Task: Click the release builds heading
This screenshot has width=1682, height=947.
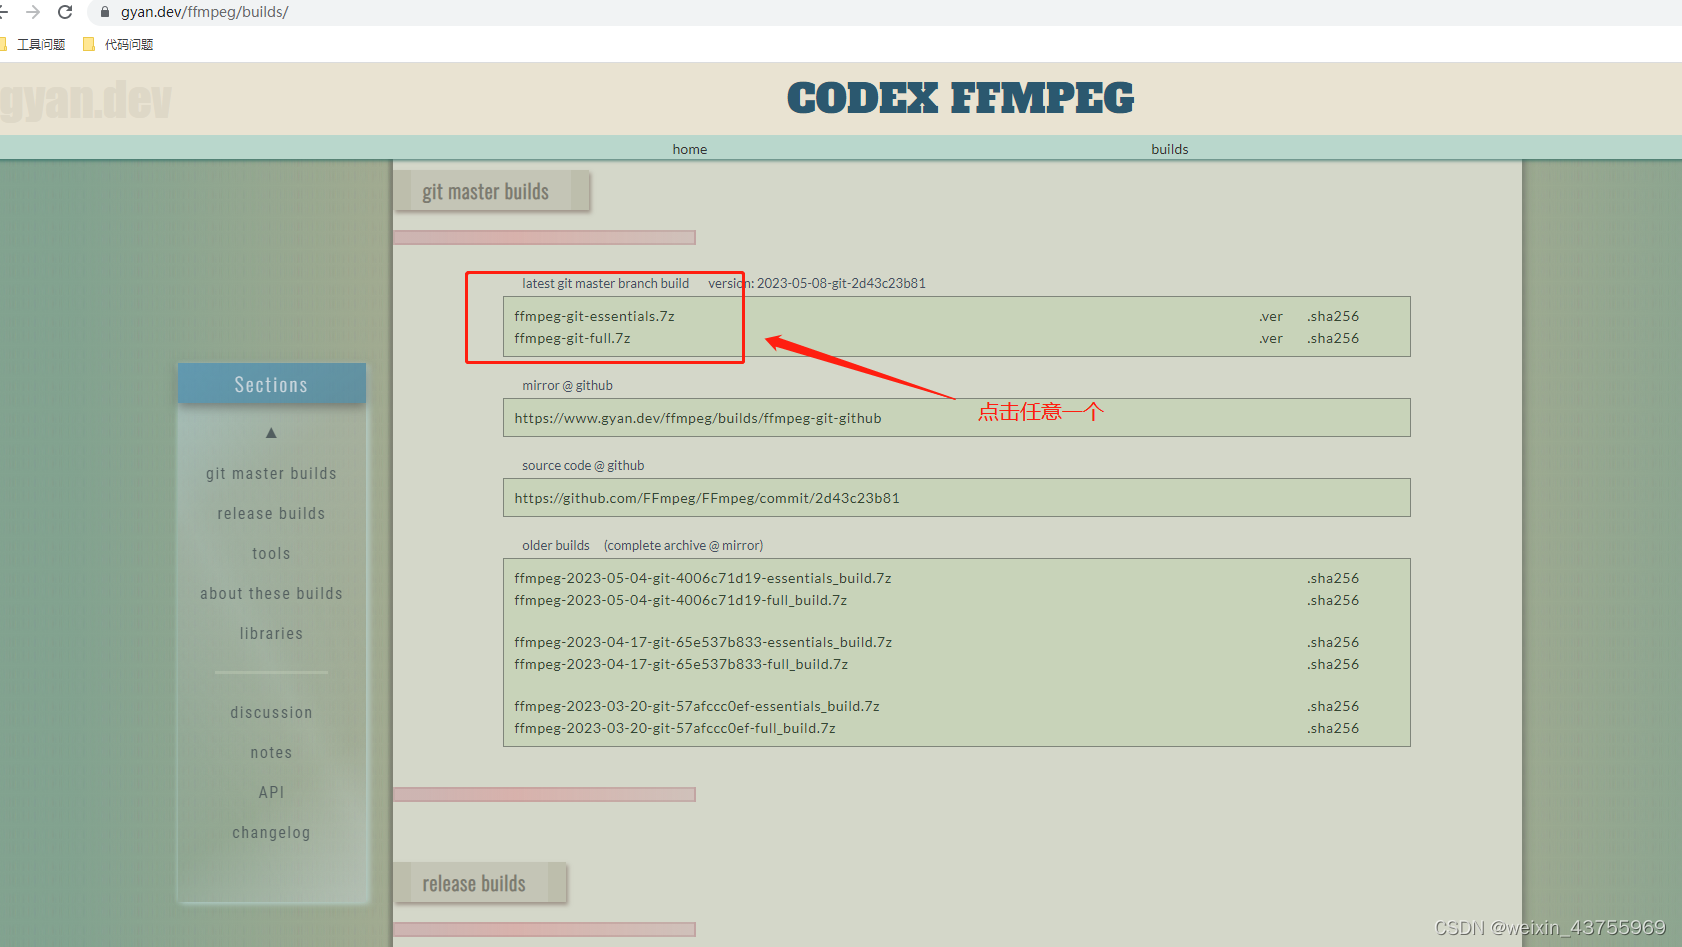Action: coord(474,883)
